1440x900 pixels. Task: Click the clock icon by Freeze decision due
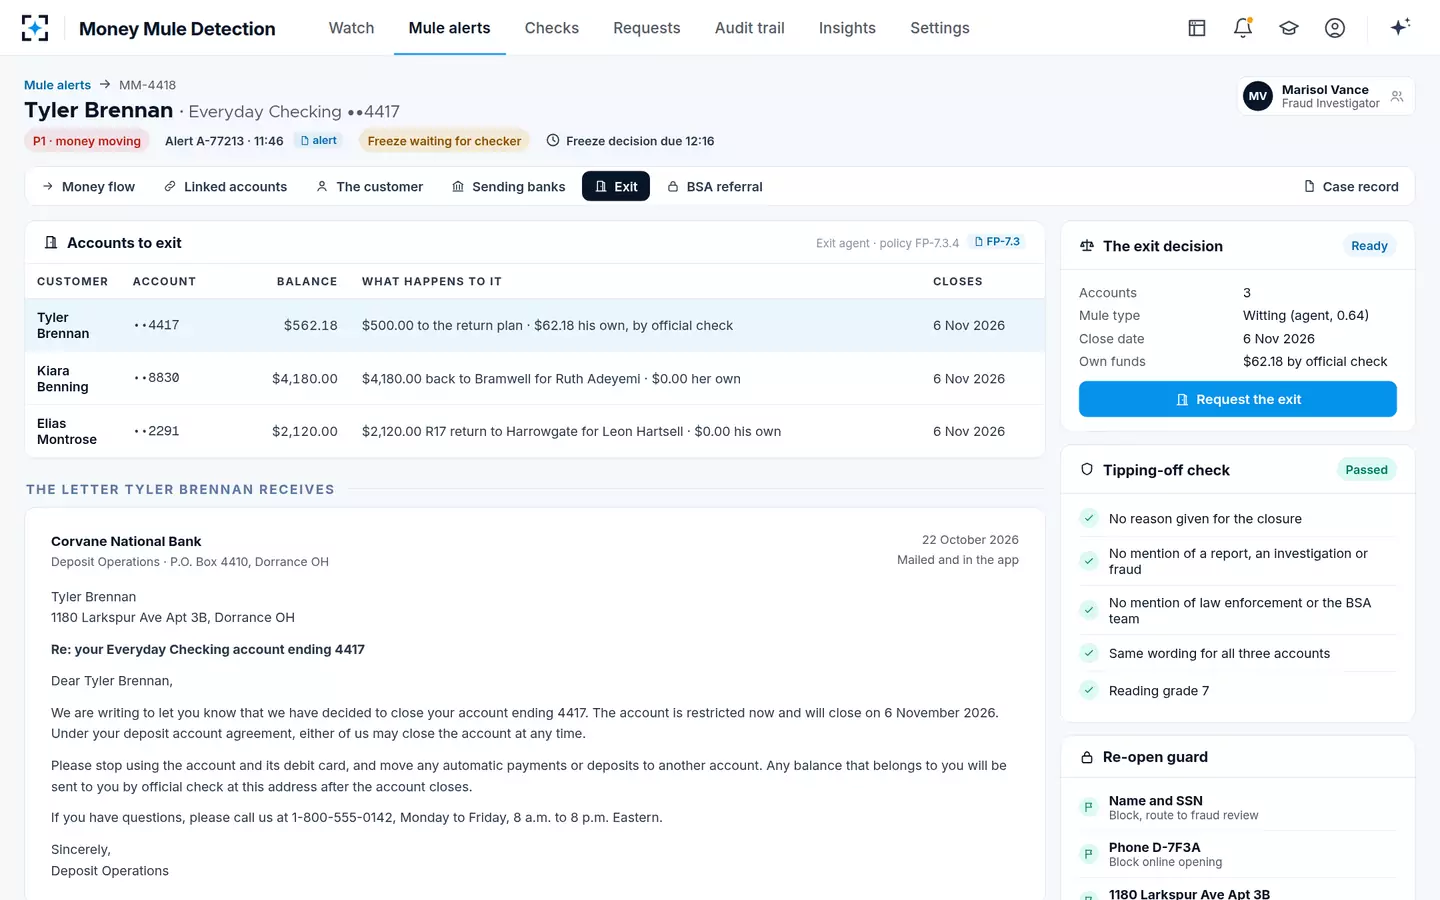pos(553,141)
